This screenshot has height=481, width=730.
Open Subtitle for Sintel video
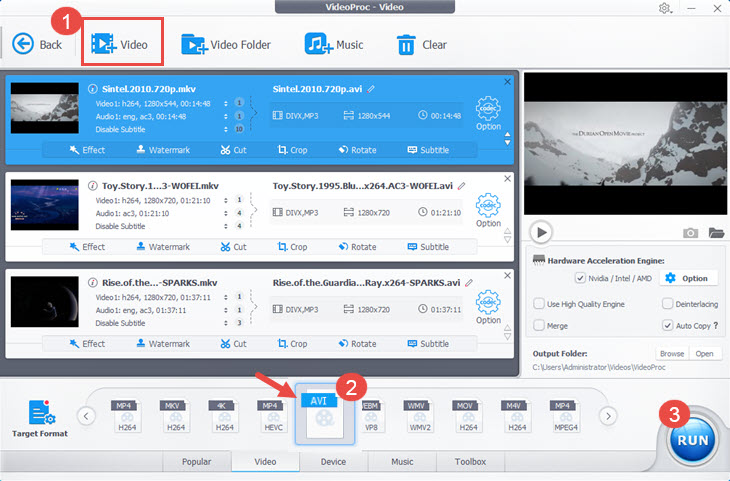pyautogui.click(x=428, y=150)
